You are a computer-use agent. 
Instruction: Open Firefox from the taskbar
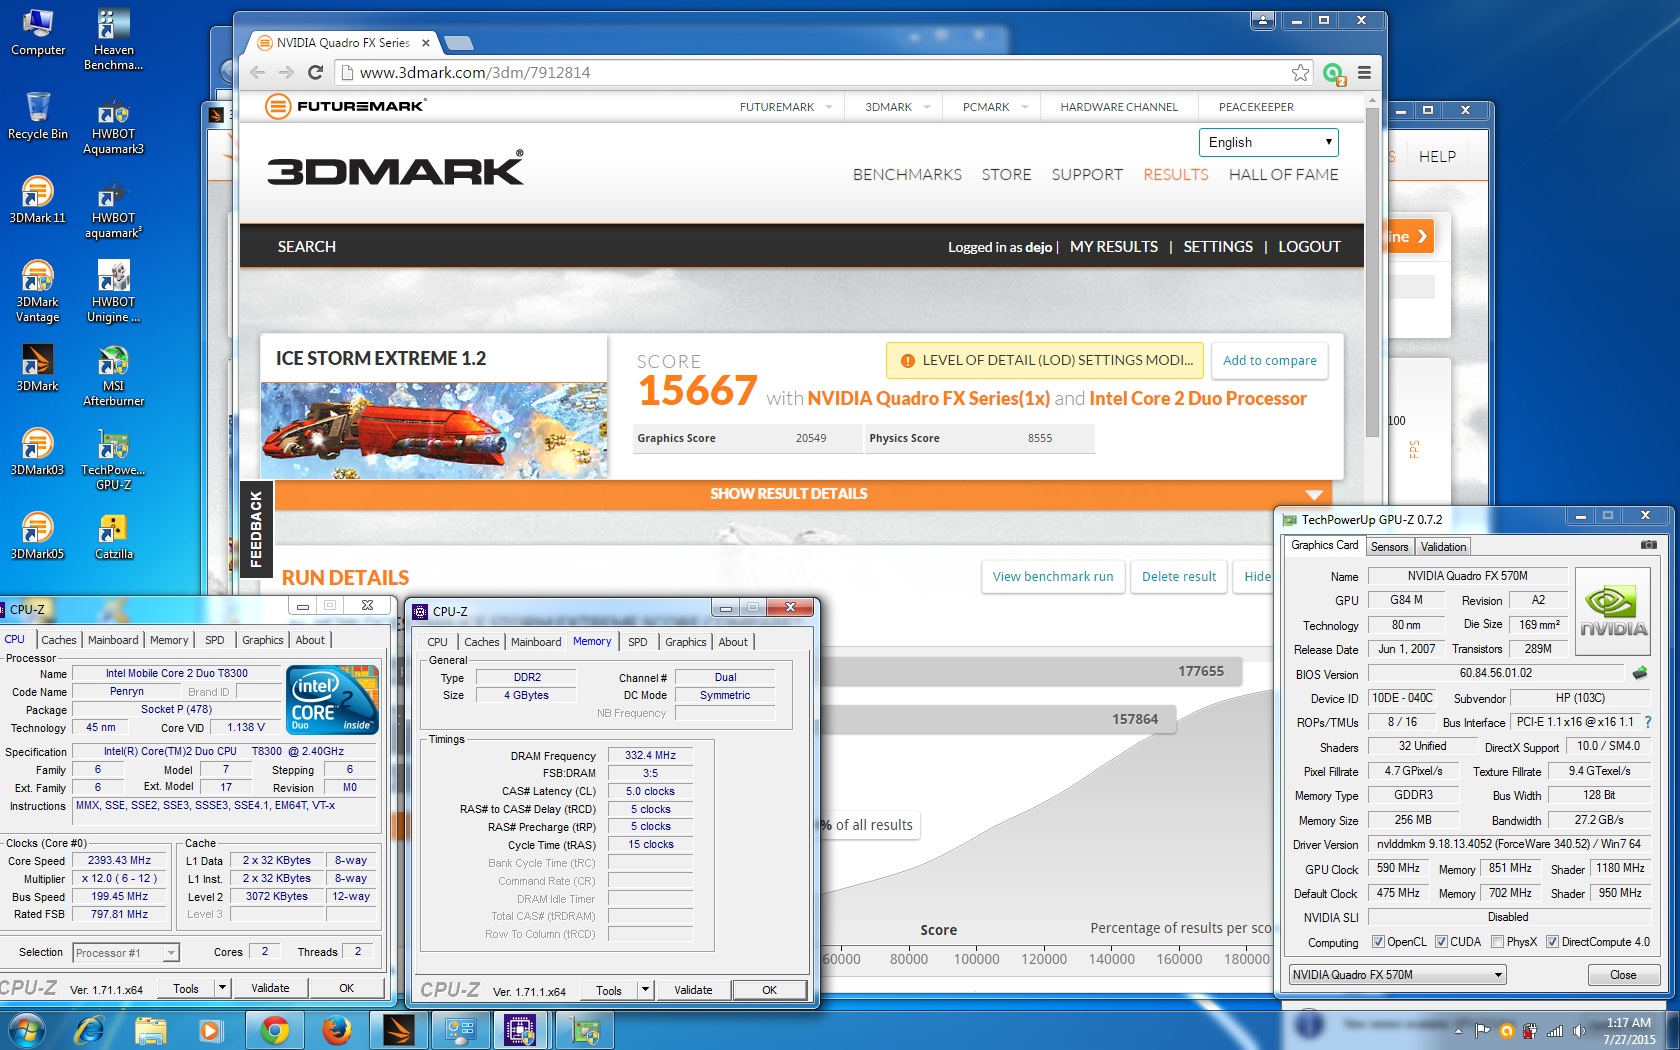click(x=336, y=1029)
